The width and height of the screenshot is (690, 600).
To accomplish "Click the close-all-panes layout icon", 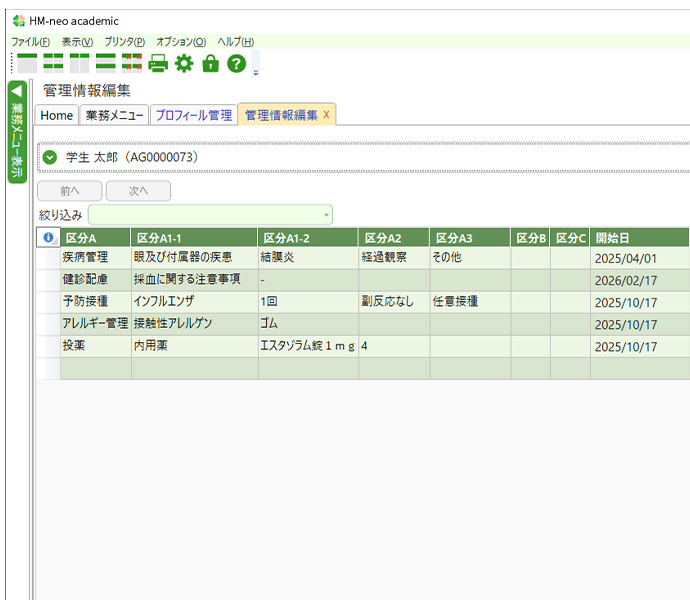I will (x=132, y=63).
